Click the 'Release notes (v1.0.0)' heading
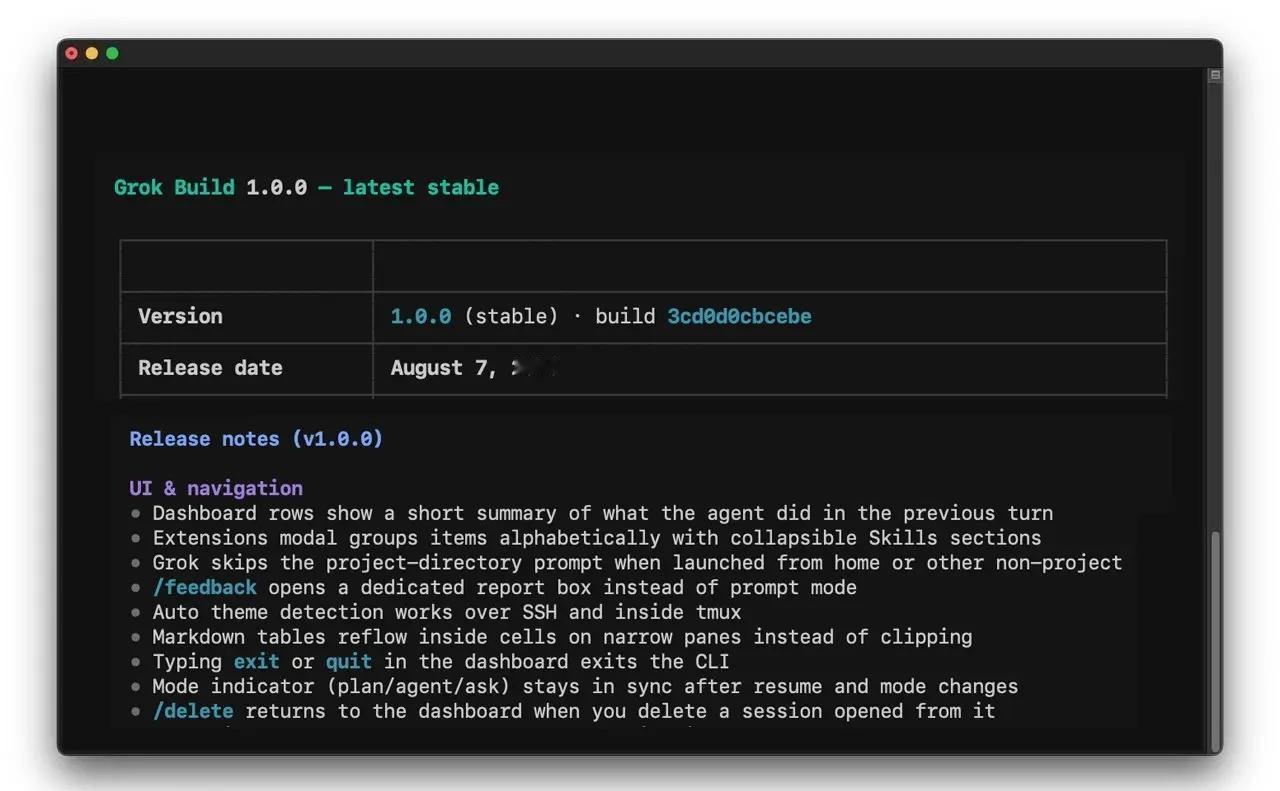The image size is (1280, 791). 256,439
